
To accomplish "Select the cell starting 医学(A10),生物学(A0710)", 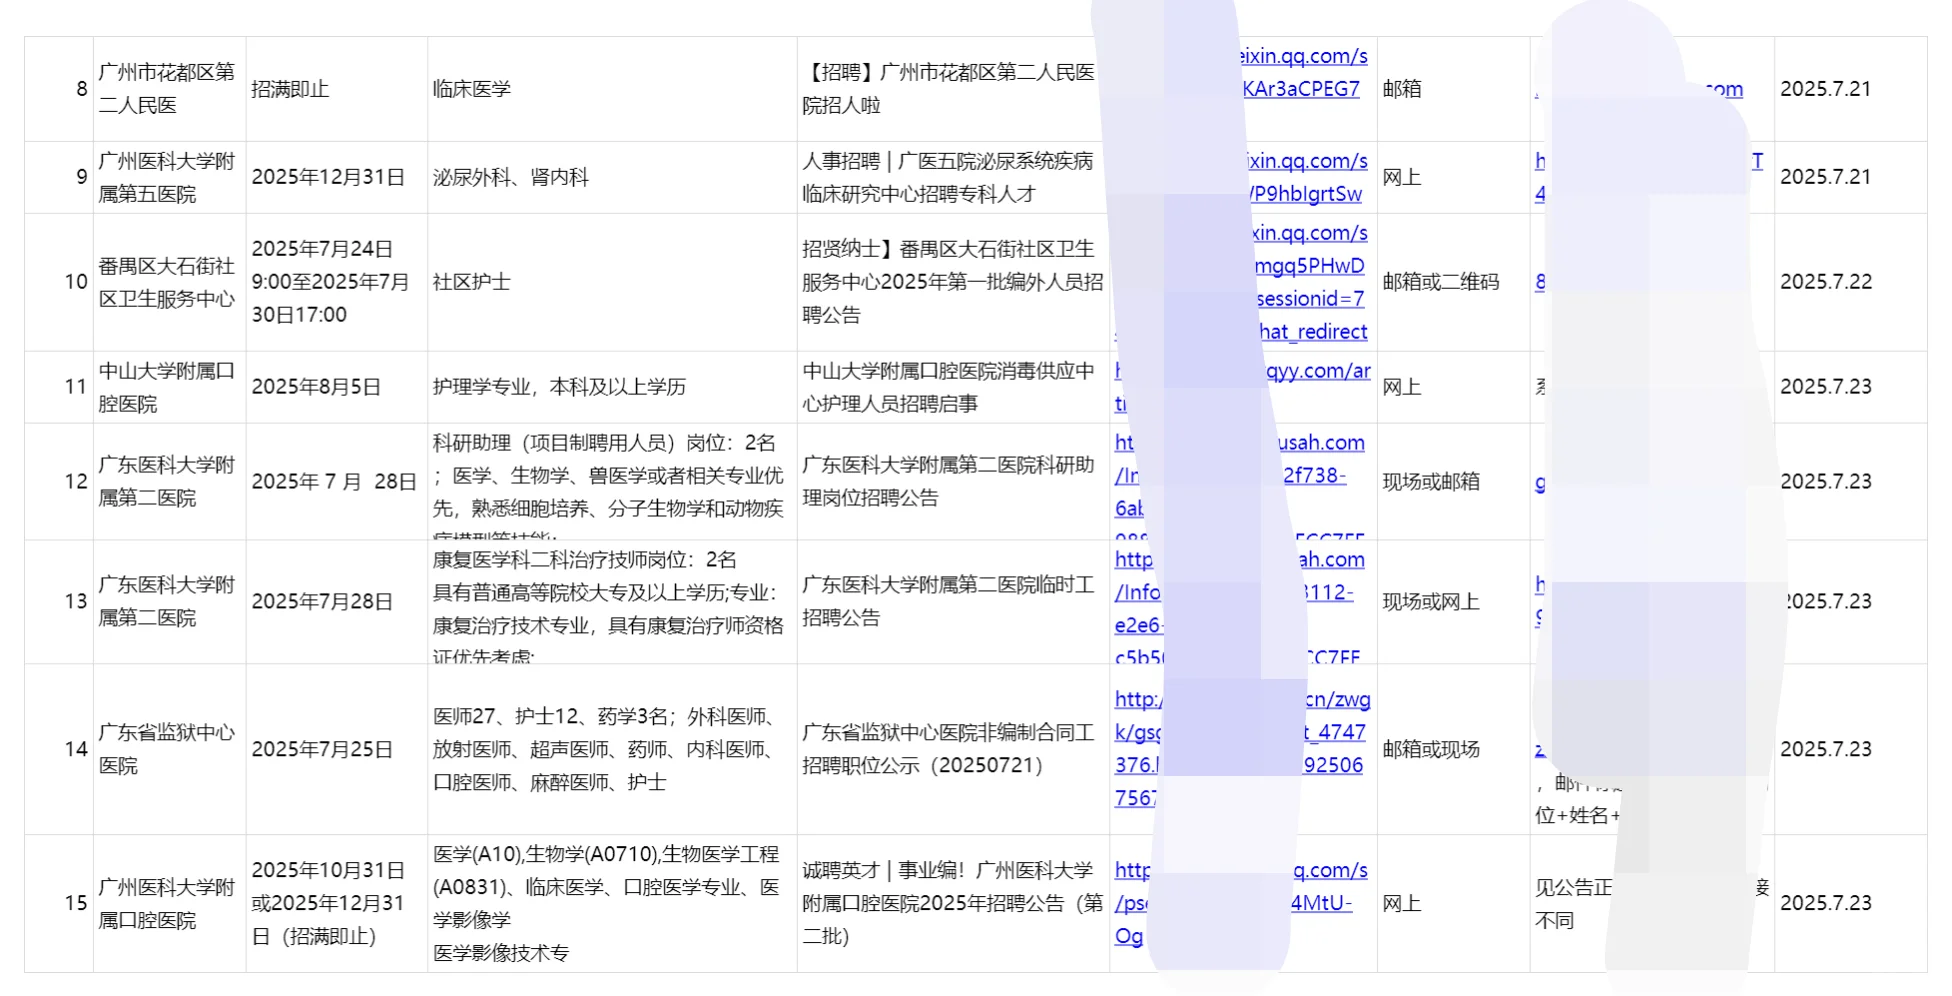I will 612,903.
